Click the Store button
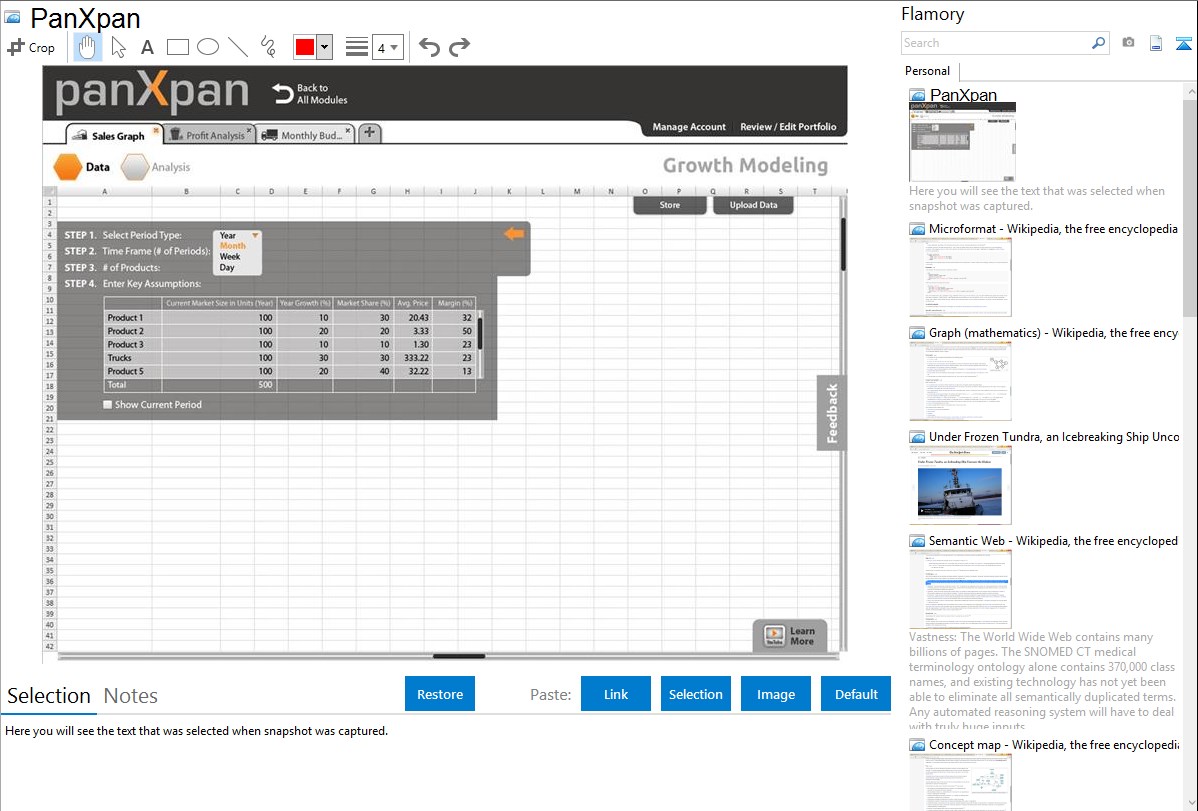The height and width of the screenshot is (811, 1198). tap(670, 205)
